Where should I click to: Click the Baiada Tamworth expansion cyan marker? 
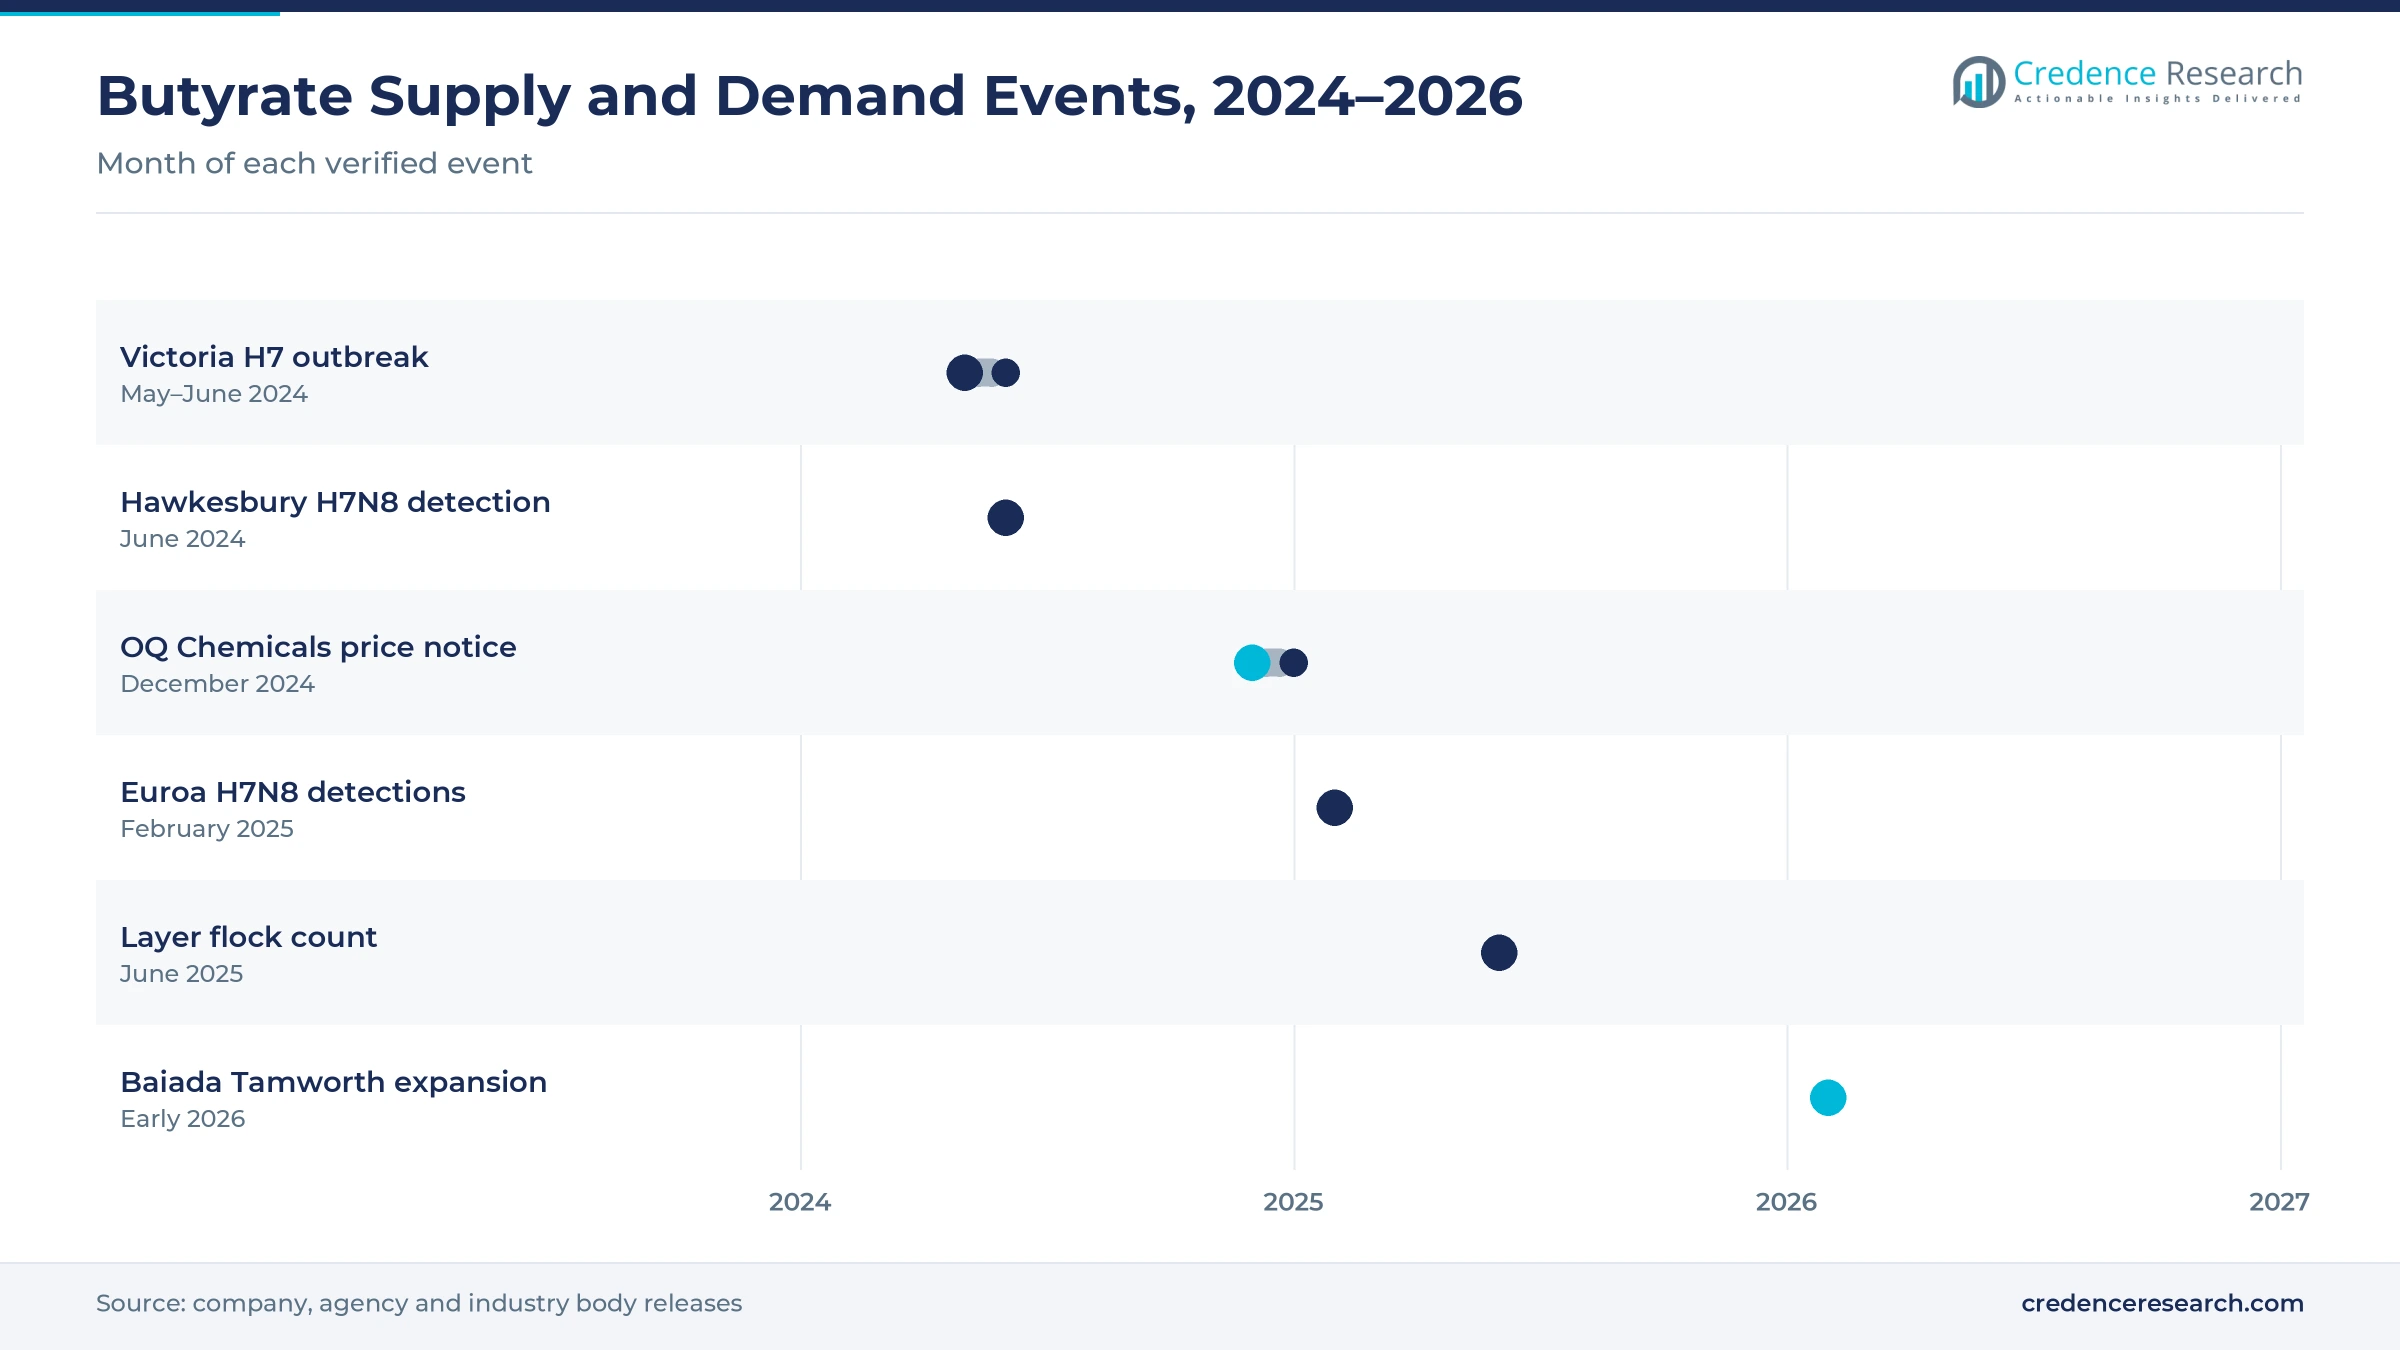(x=1828, y=1098)
